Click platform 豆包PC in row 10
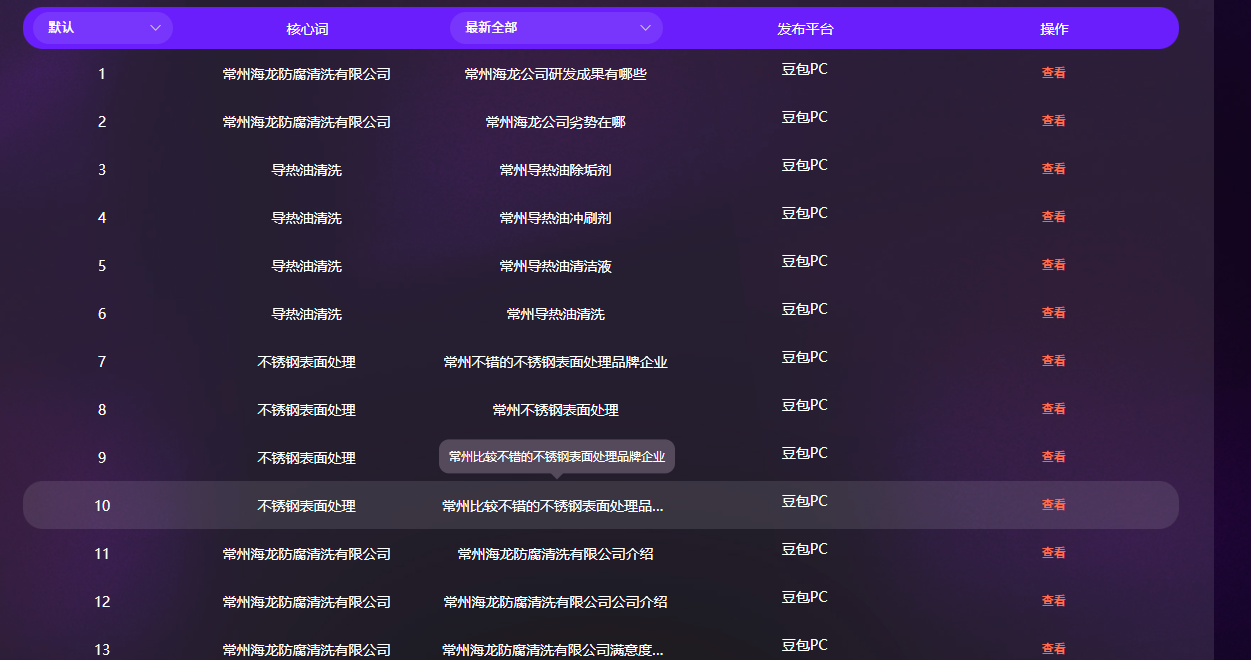The height and width of the screenshot is (660, 1251). tap(805, 501)
